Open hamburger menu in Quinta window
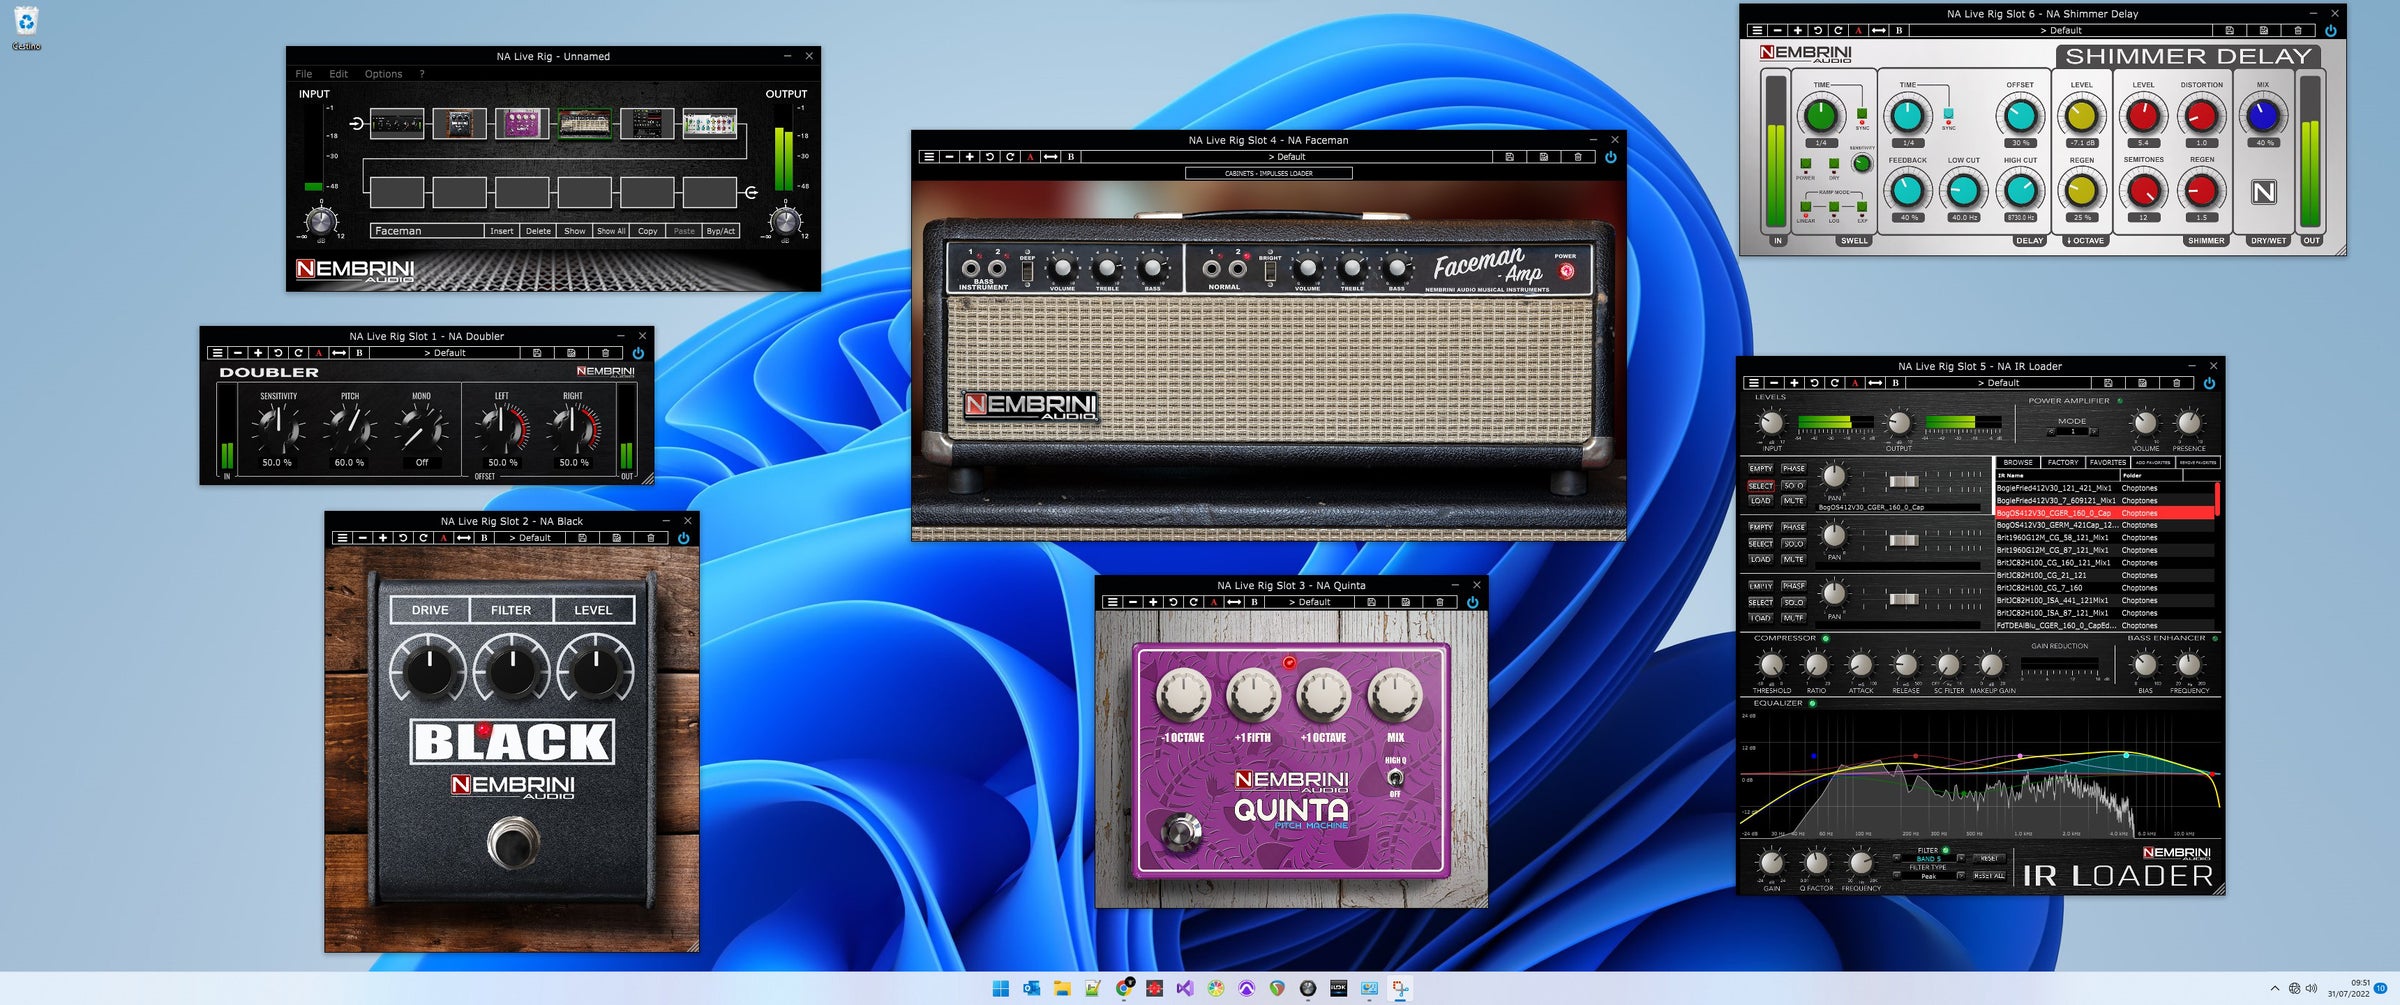The image size is (2400, 1005). click(x=1111, y=602)
